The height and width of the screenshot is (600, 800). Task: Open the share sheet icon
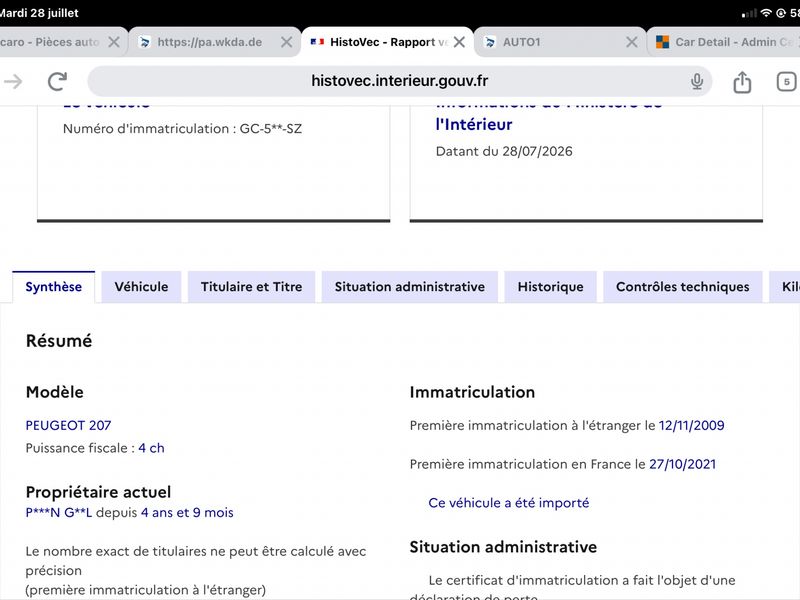pos(742,82)
